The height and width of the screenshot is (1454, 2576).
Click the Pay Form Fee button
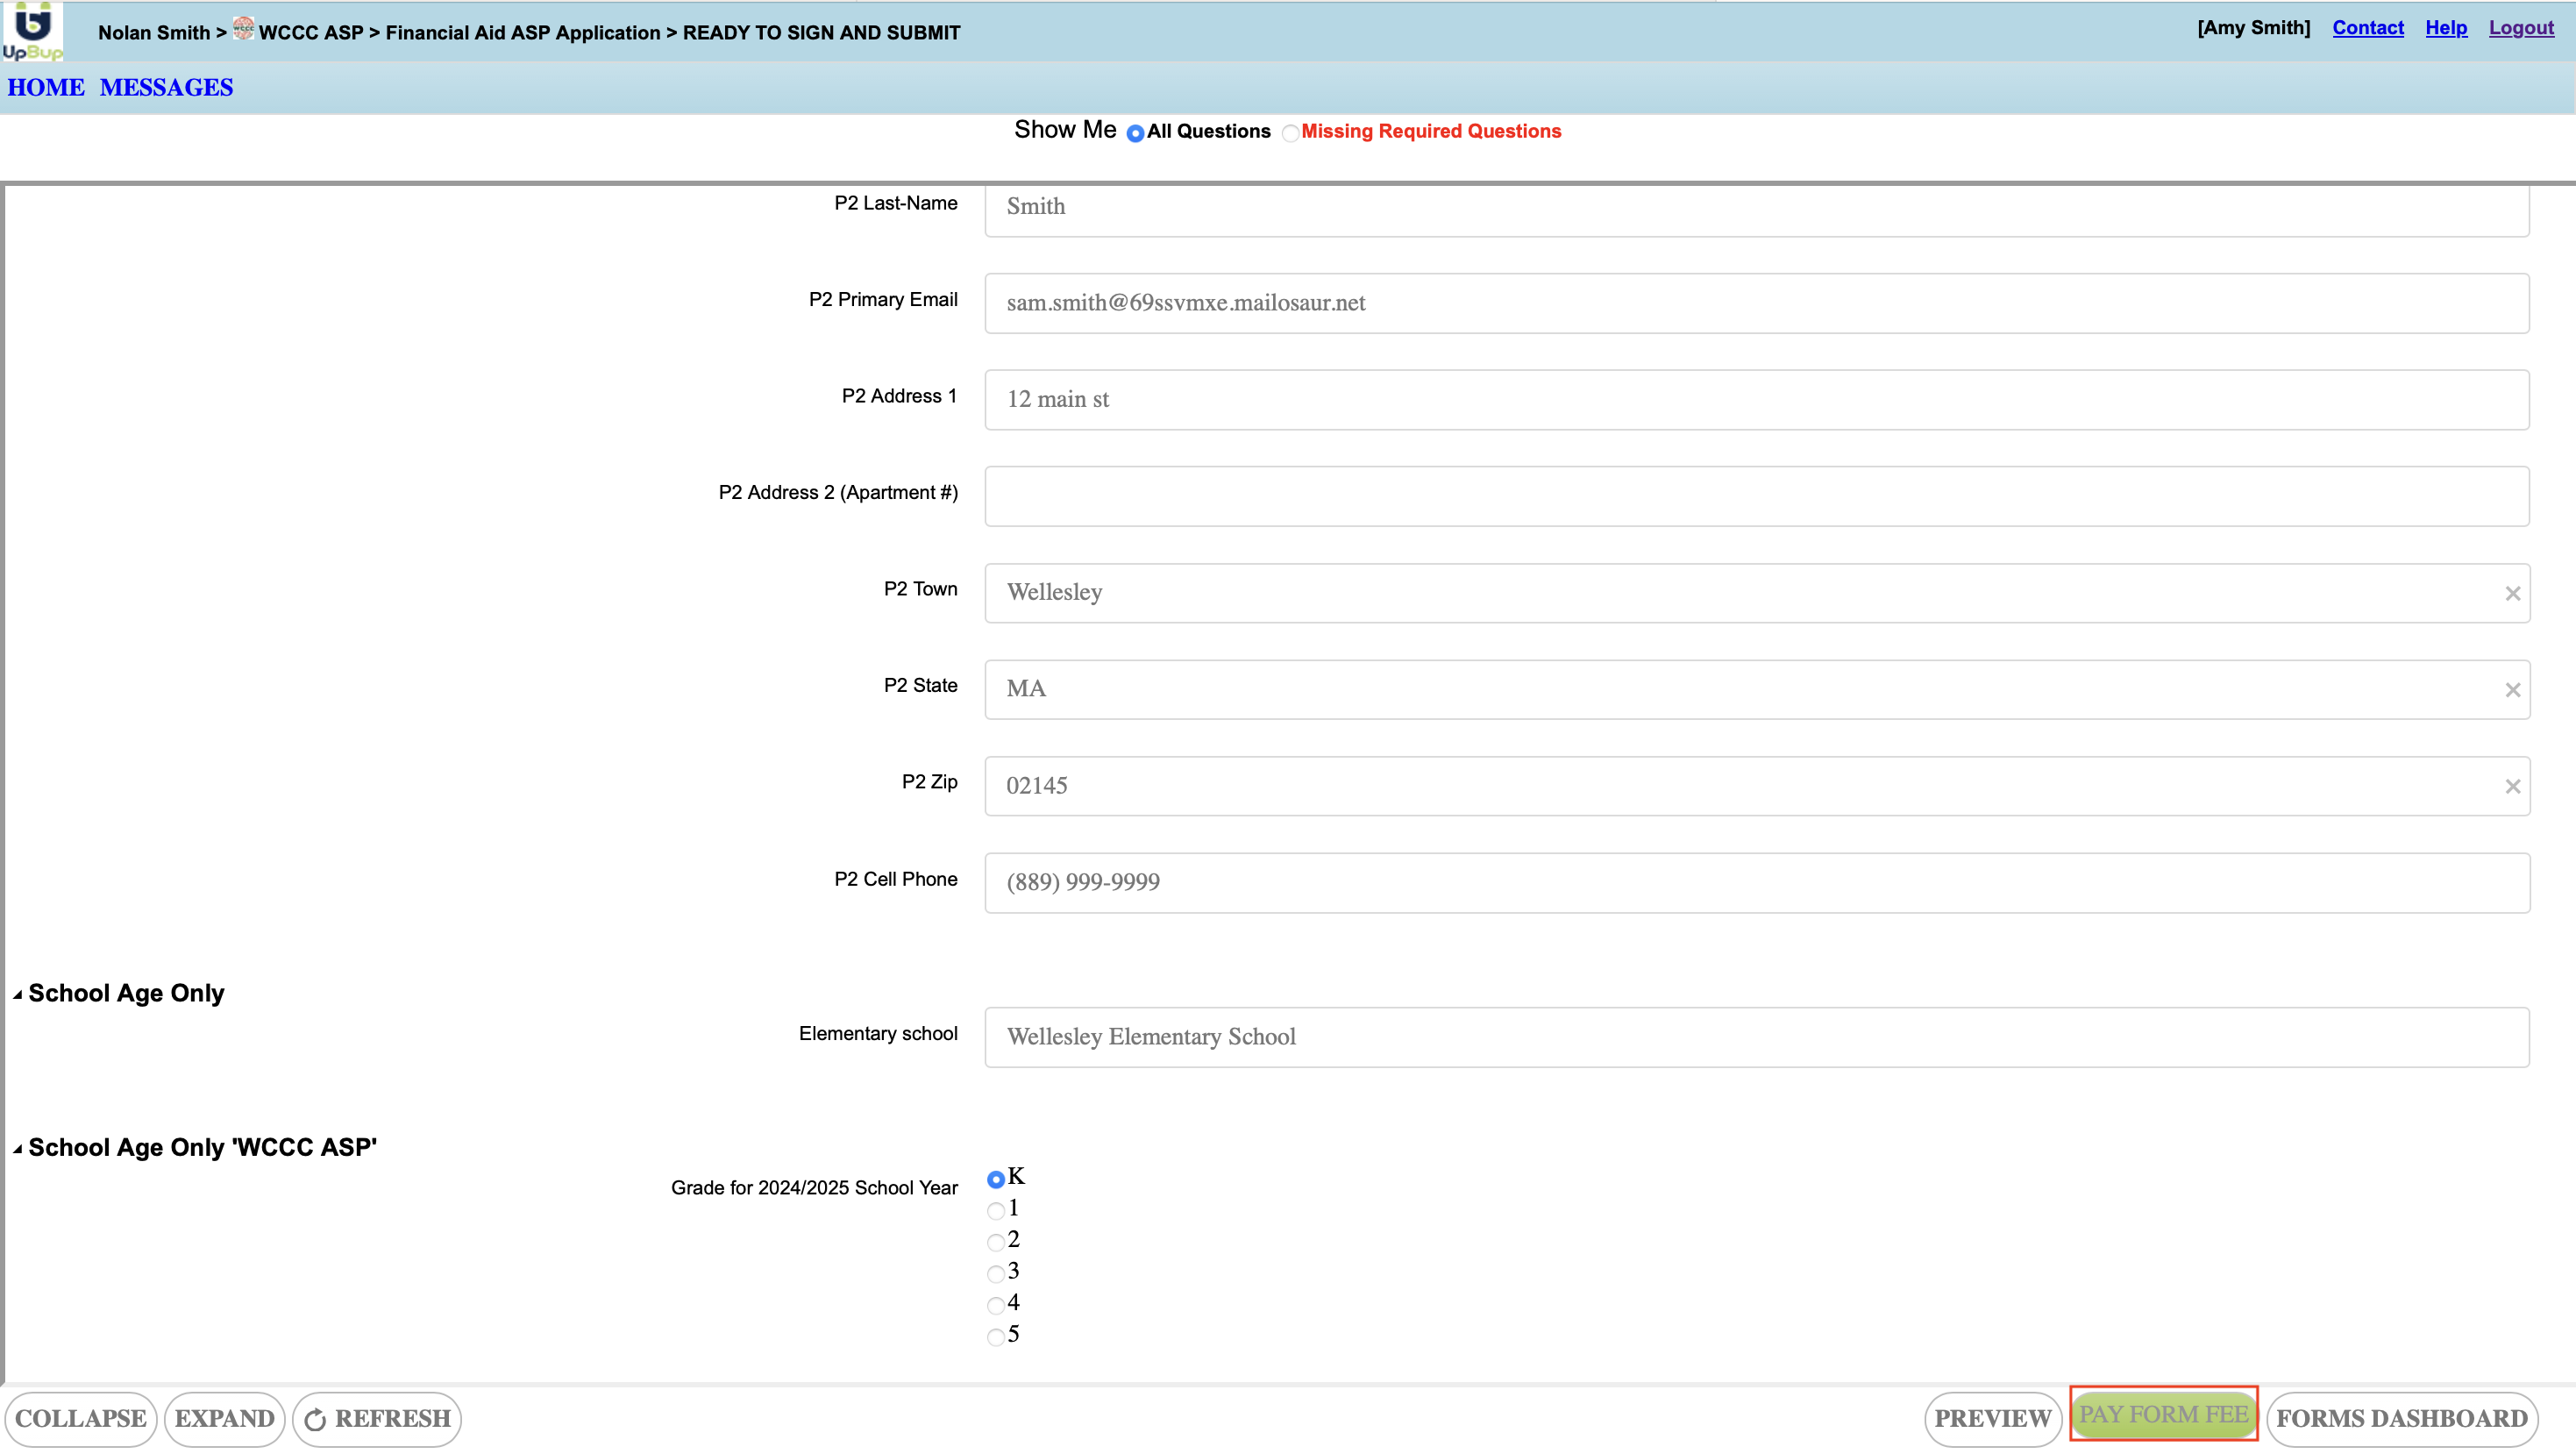tap(2163, 1415)
